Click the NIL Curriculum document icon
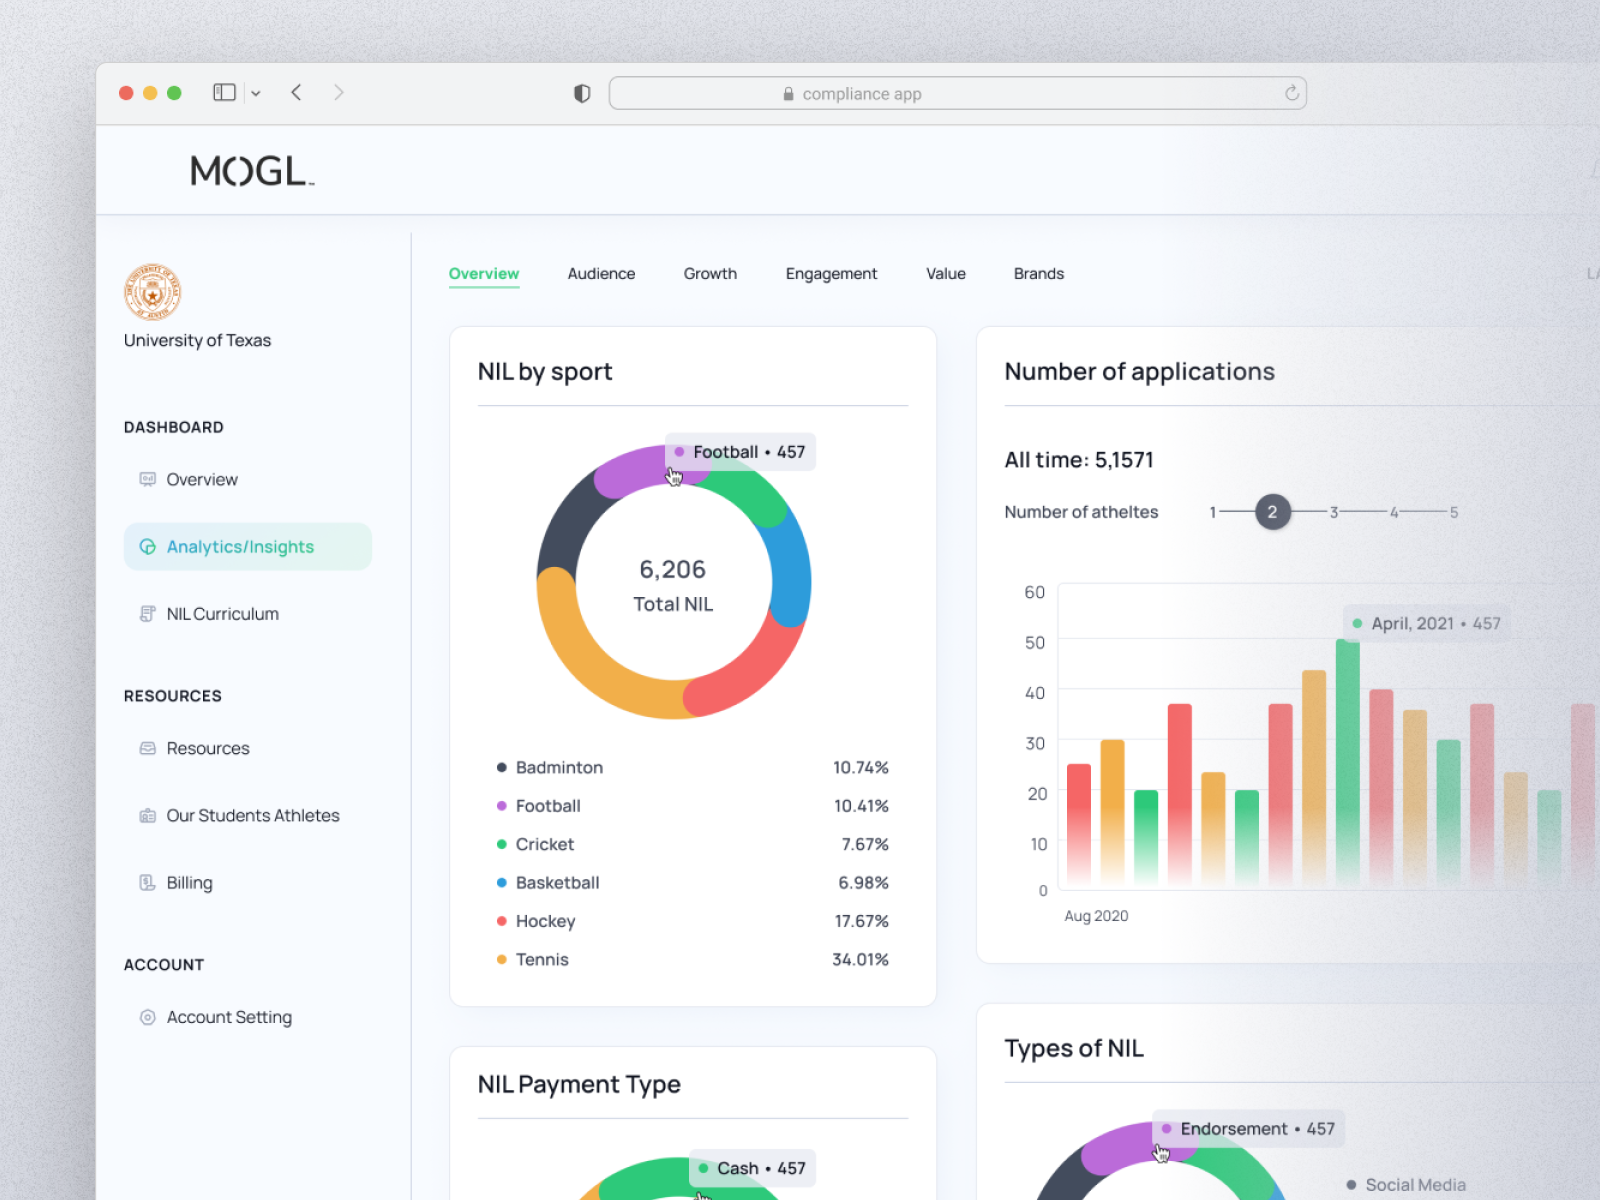 pyautogui.click(x=147, y=613)
